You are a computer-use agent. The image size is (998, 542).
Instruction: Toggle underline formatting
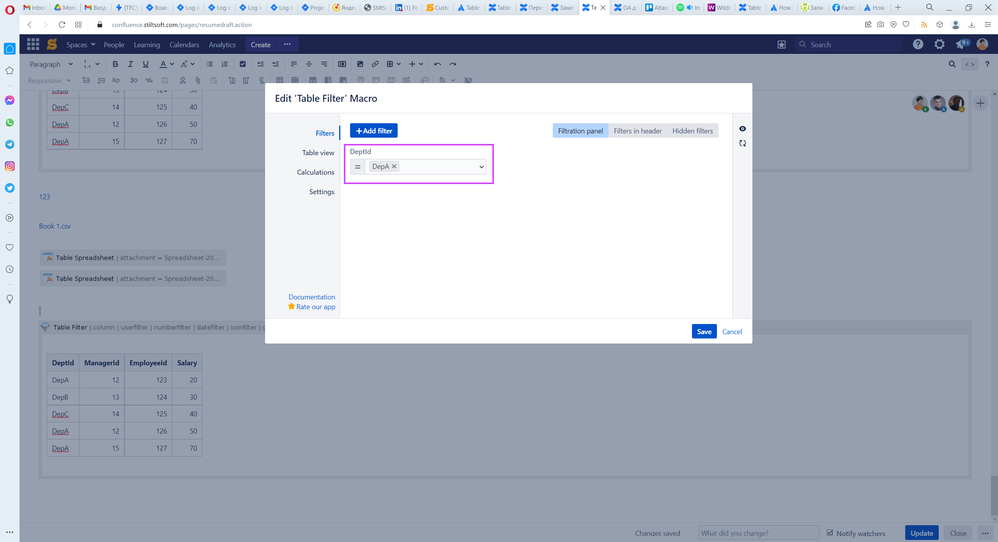tap(146, 64)
